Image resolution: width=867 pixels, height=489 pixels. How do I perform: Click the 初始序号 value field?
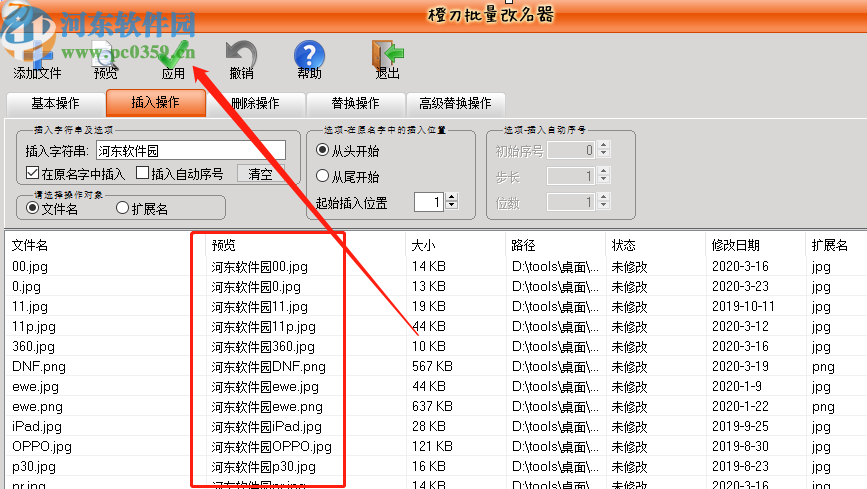pos(572,150)
